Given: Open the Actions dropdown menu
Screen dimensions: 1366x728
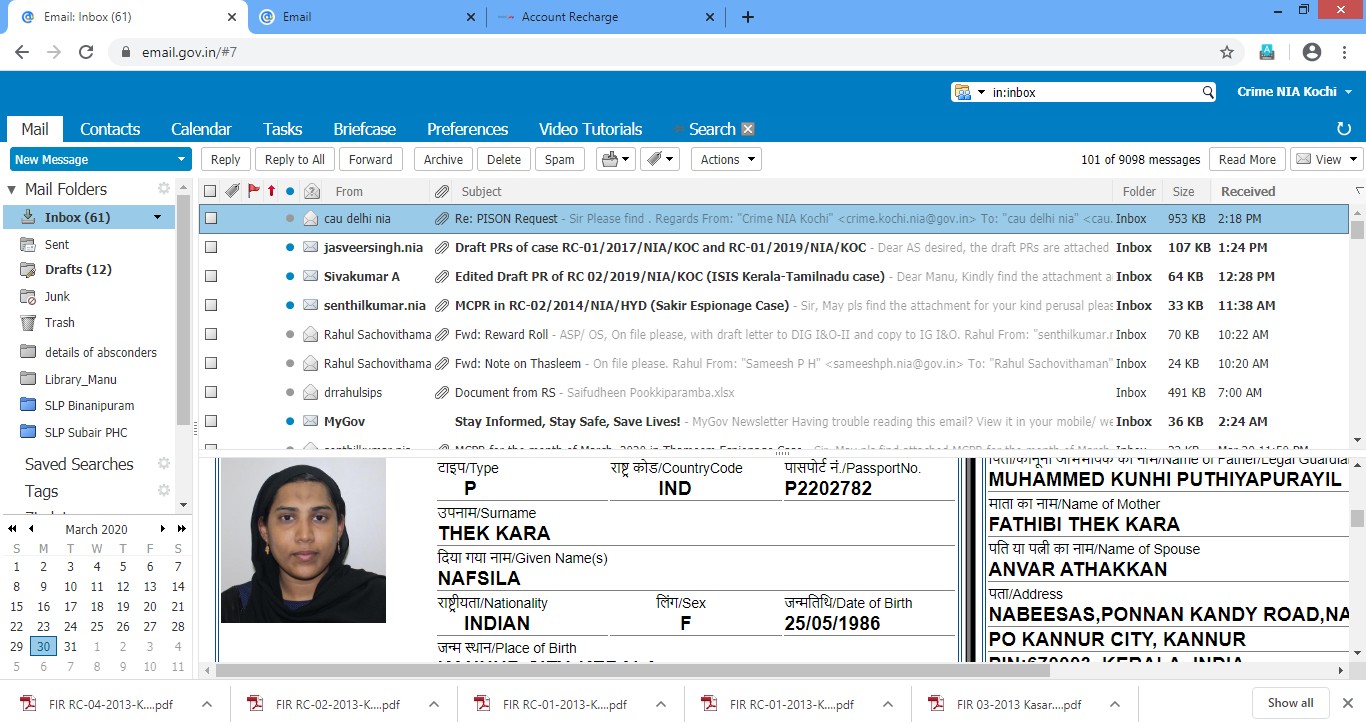Looking at the screenshot, I should click(x=725, y=159).
